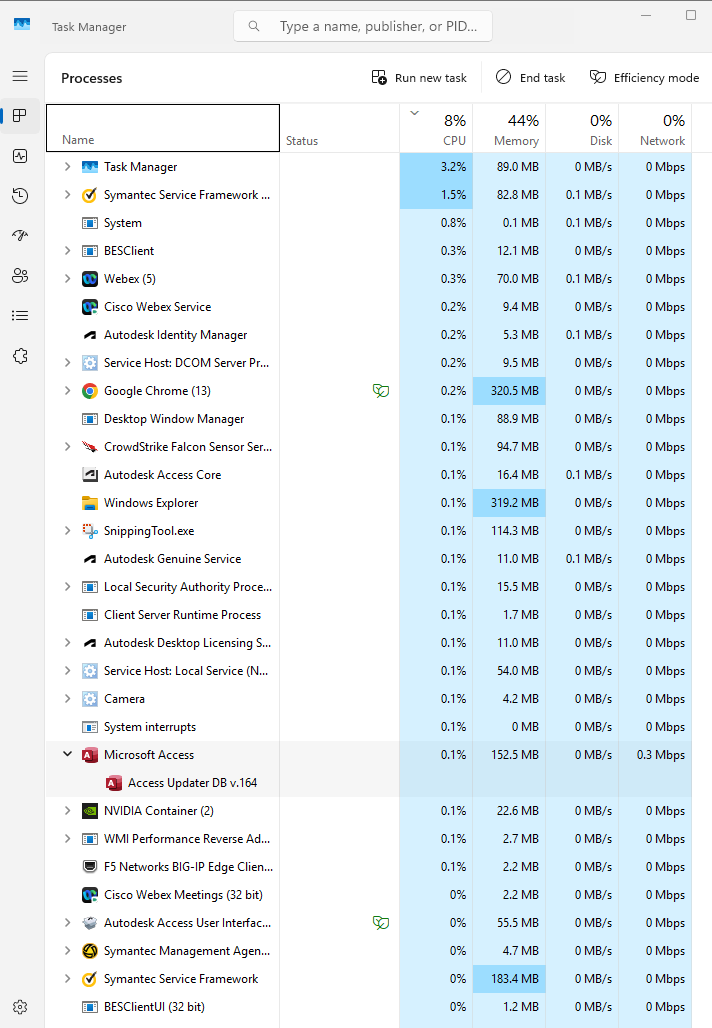Click the End task button
Viewport: 712px width, 1028px height.
(x=531, y=78)
